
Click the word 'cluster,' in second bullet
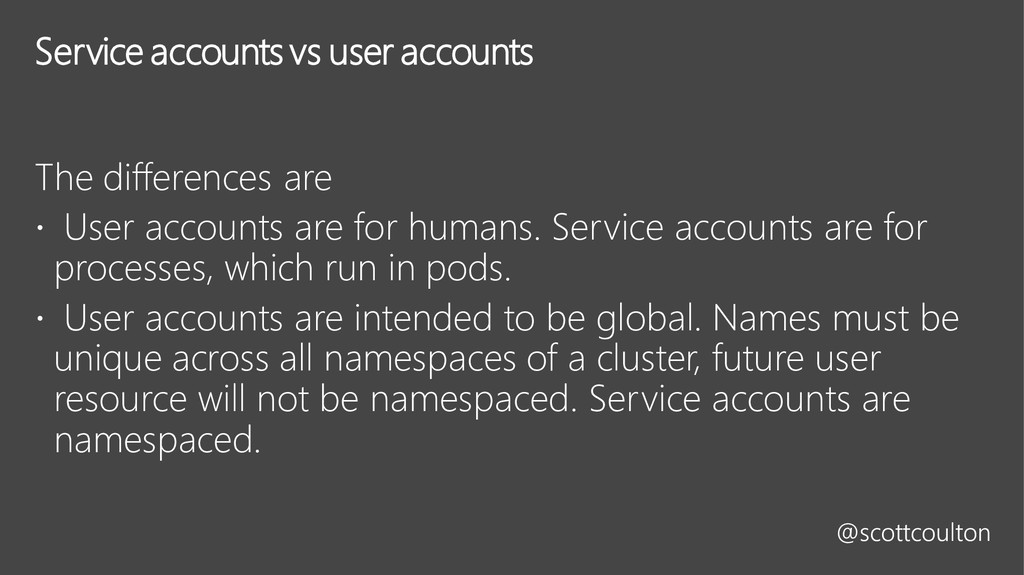(x=648, y=359)
